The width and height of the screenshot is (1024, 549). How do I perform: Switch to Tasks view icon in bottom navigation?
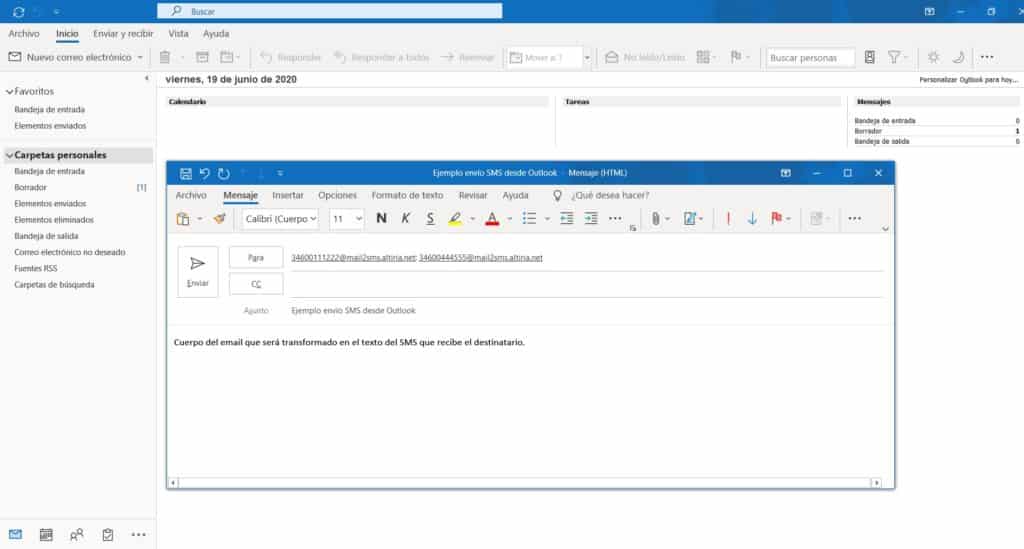point(108,535)
